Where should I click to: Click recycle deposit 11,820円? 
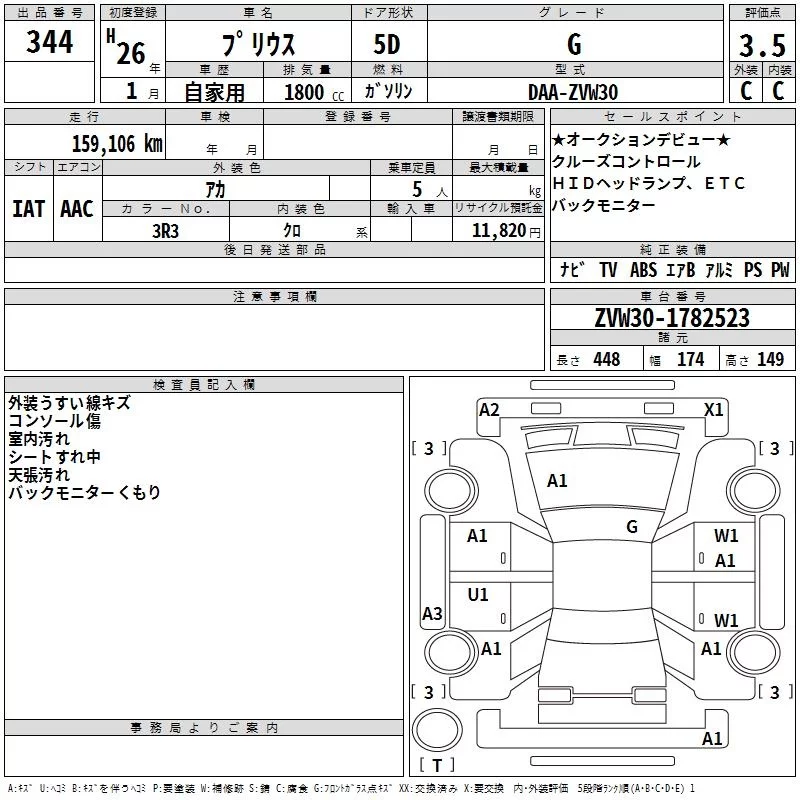click(x=506, y=231)
